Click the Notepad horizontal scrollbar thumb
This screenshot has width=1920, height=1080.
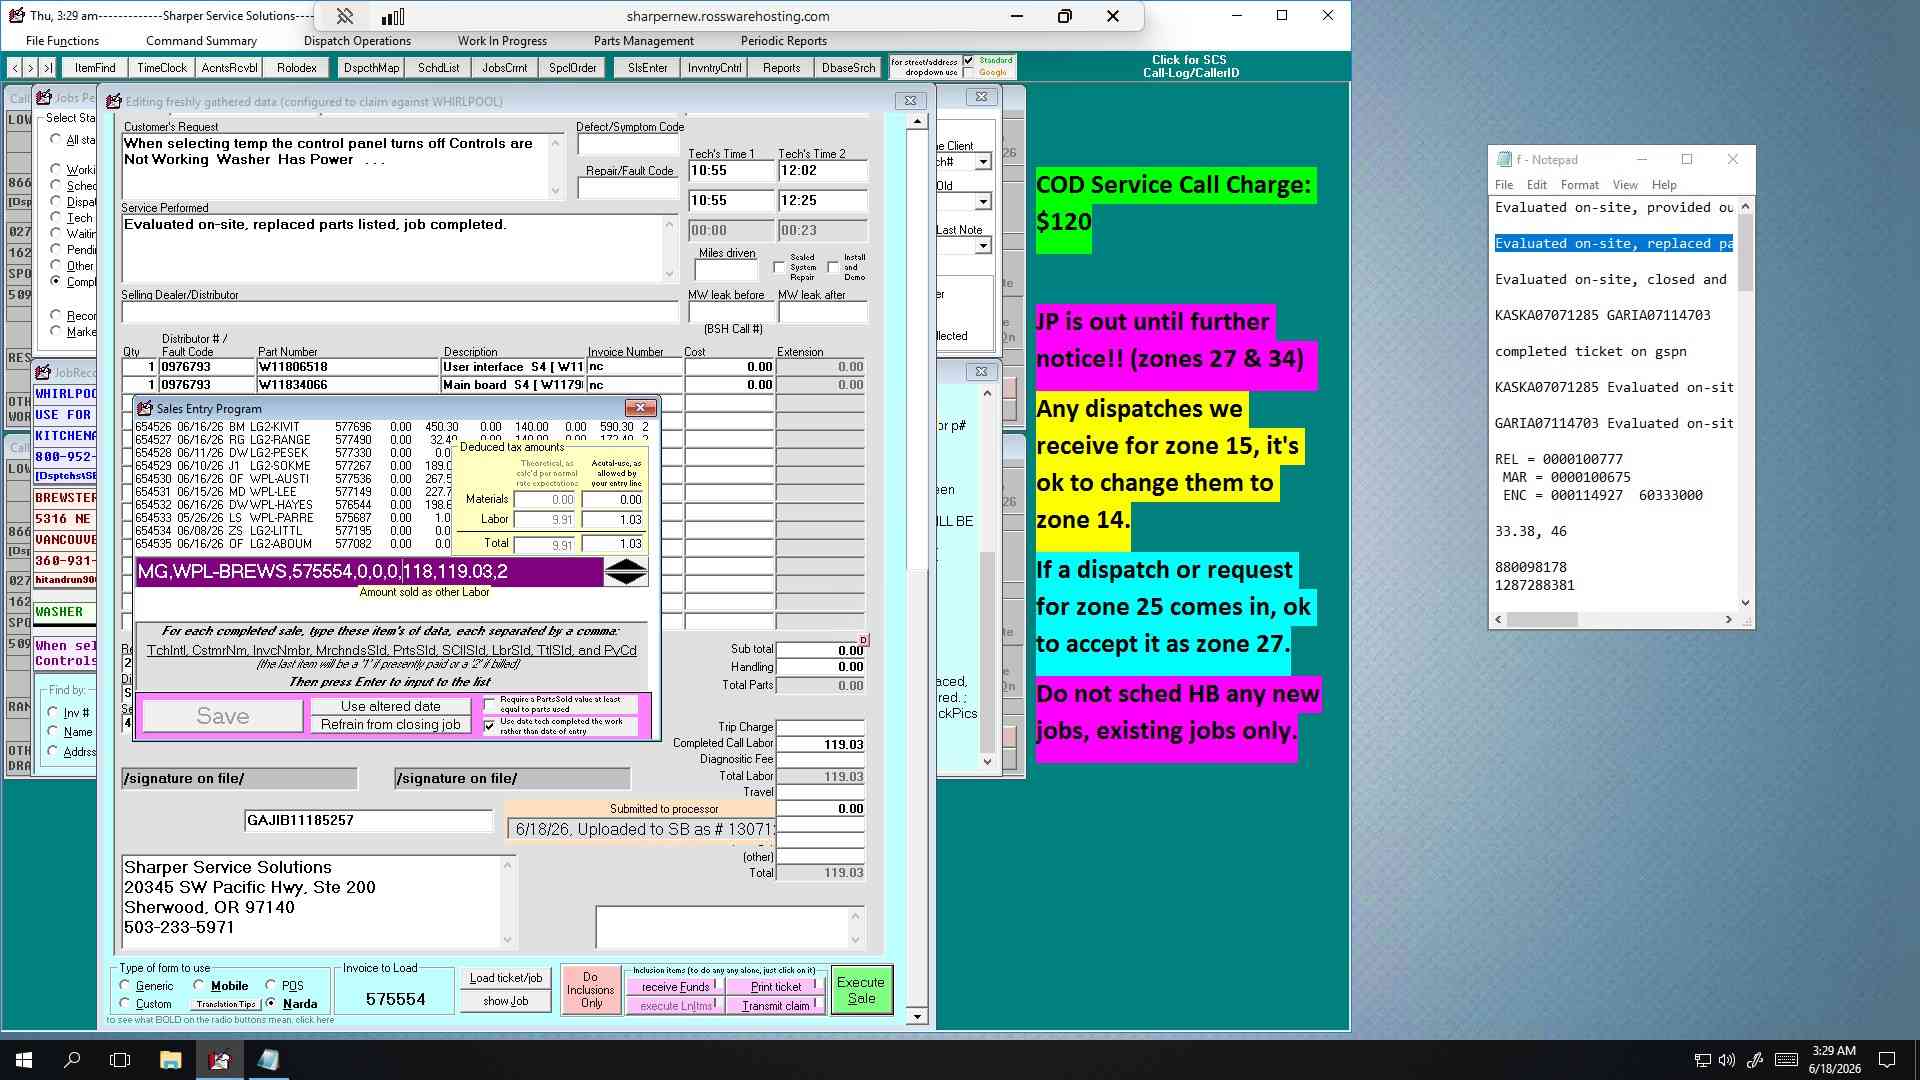point(1542,620)
